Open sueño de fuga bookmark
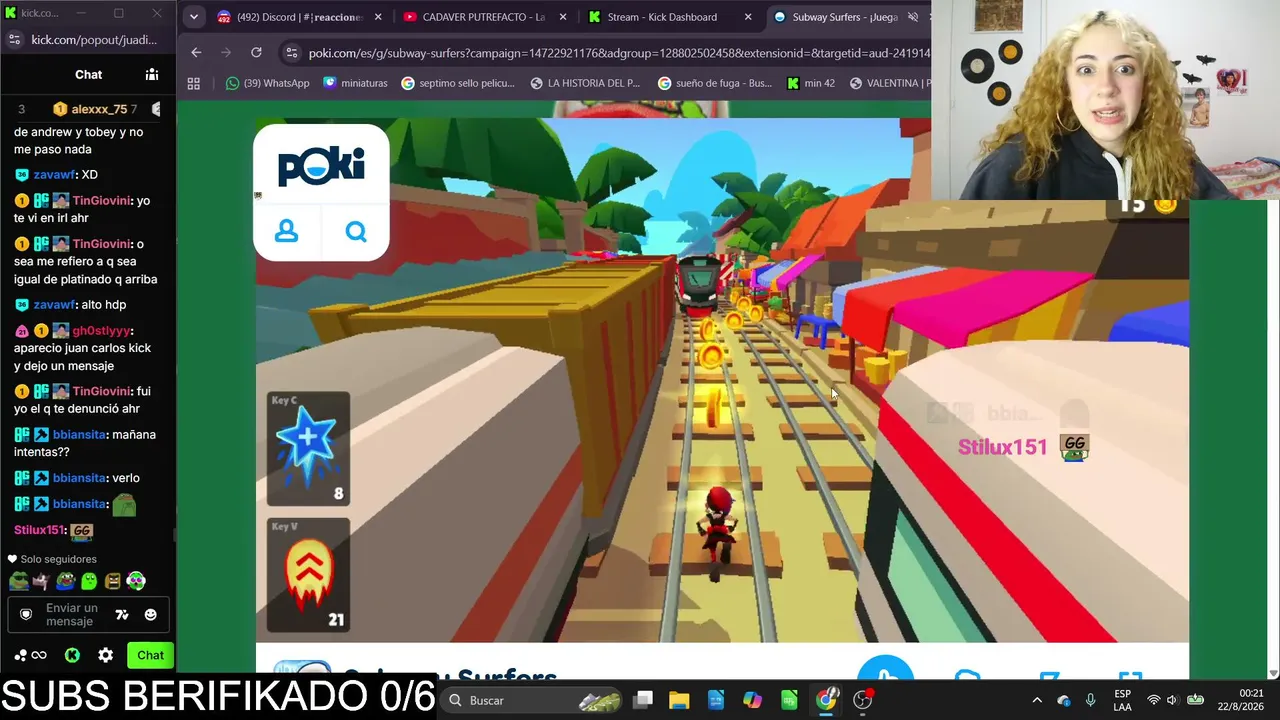This screenshot has width=1280, height=720. (714, 83)
